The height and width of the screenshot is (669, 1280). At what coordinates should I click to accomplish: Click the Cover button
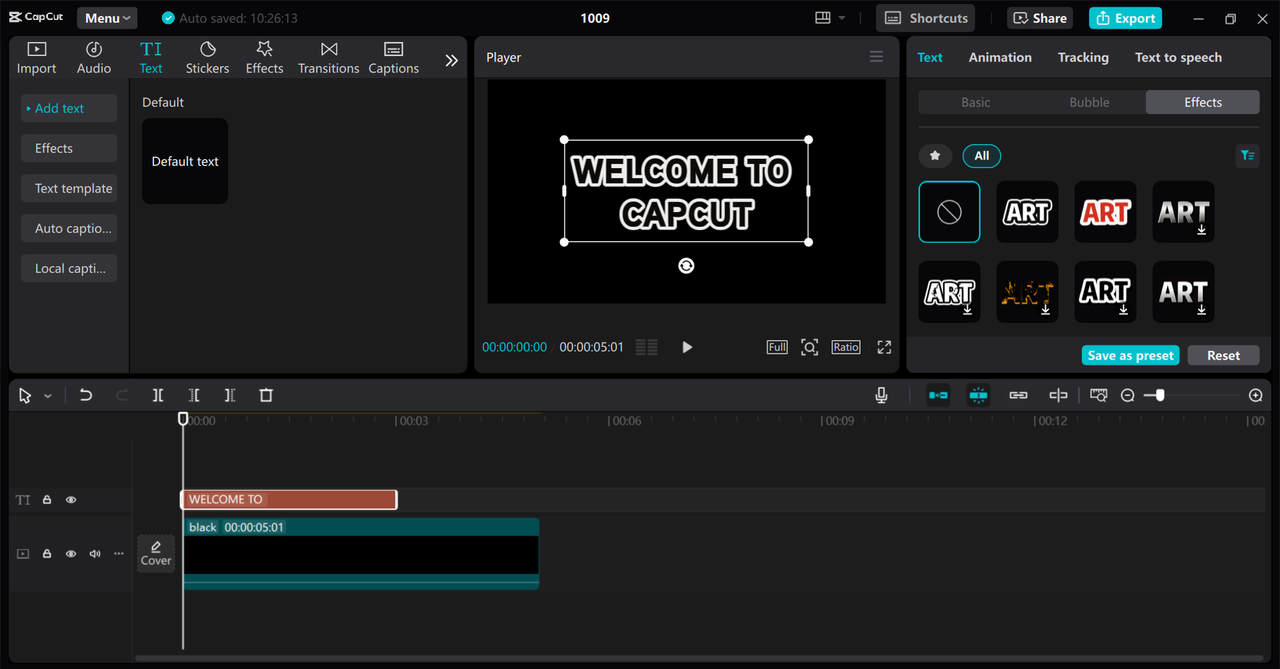[156, 553]
